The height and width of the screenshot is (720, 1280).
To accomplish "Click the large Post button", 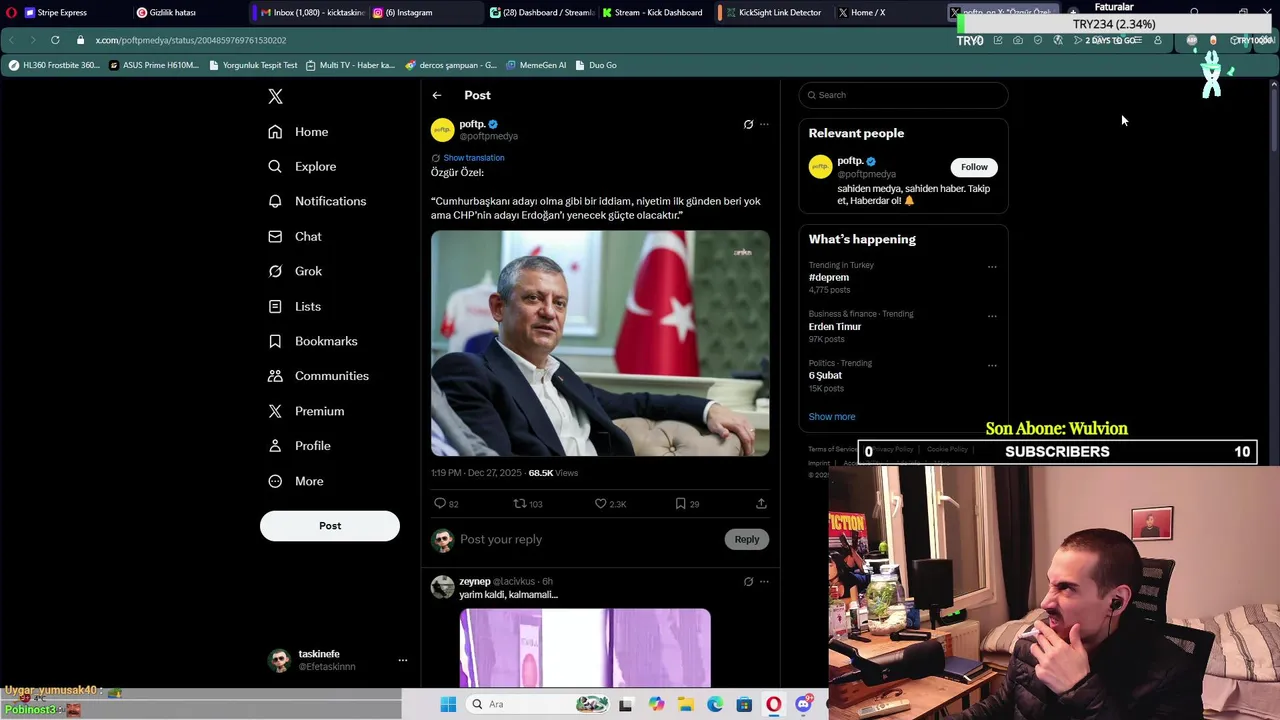I will pyautogui.click(x=330, y=526).
